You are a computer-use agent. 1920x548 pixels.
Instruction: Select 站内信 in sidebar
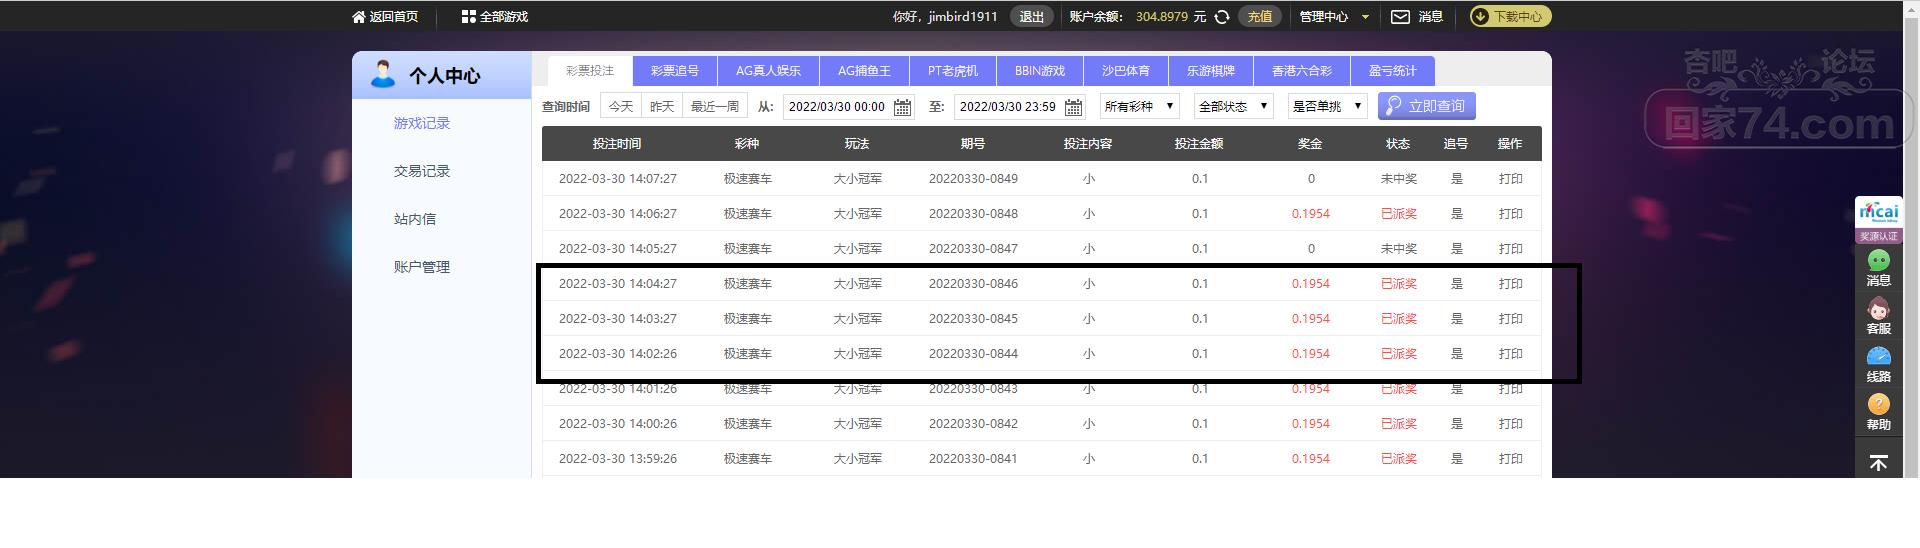point(415,219)
